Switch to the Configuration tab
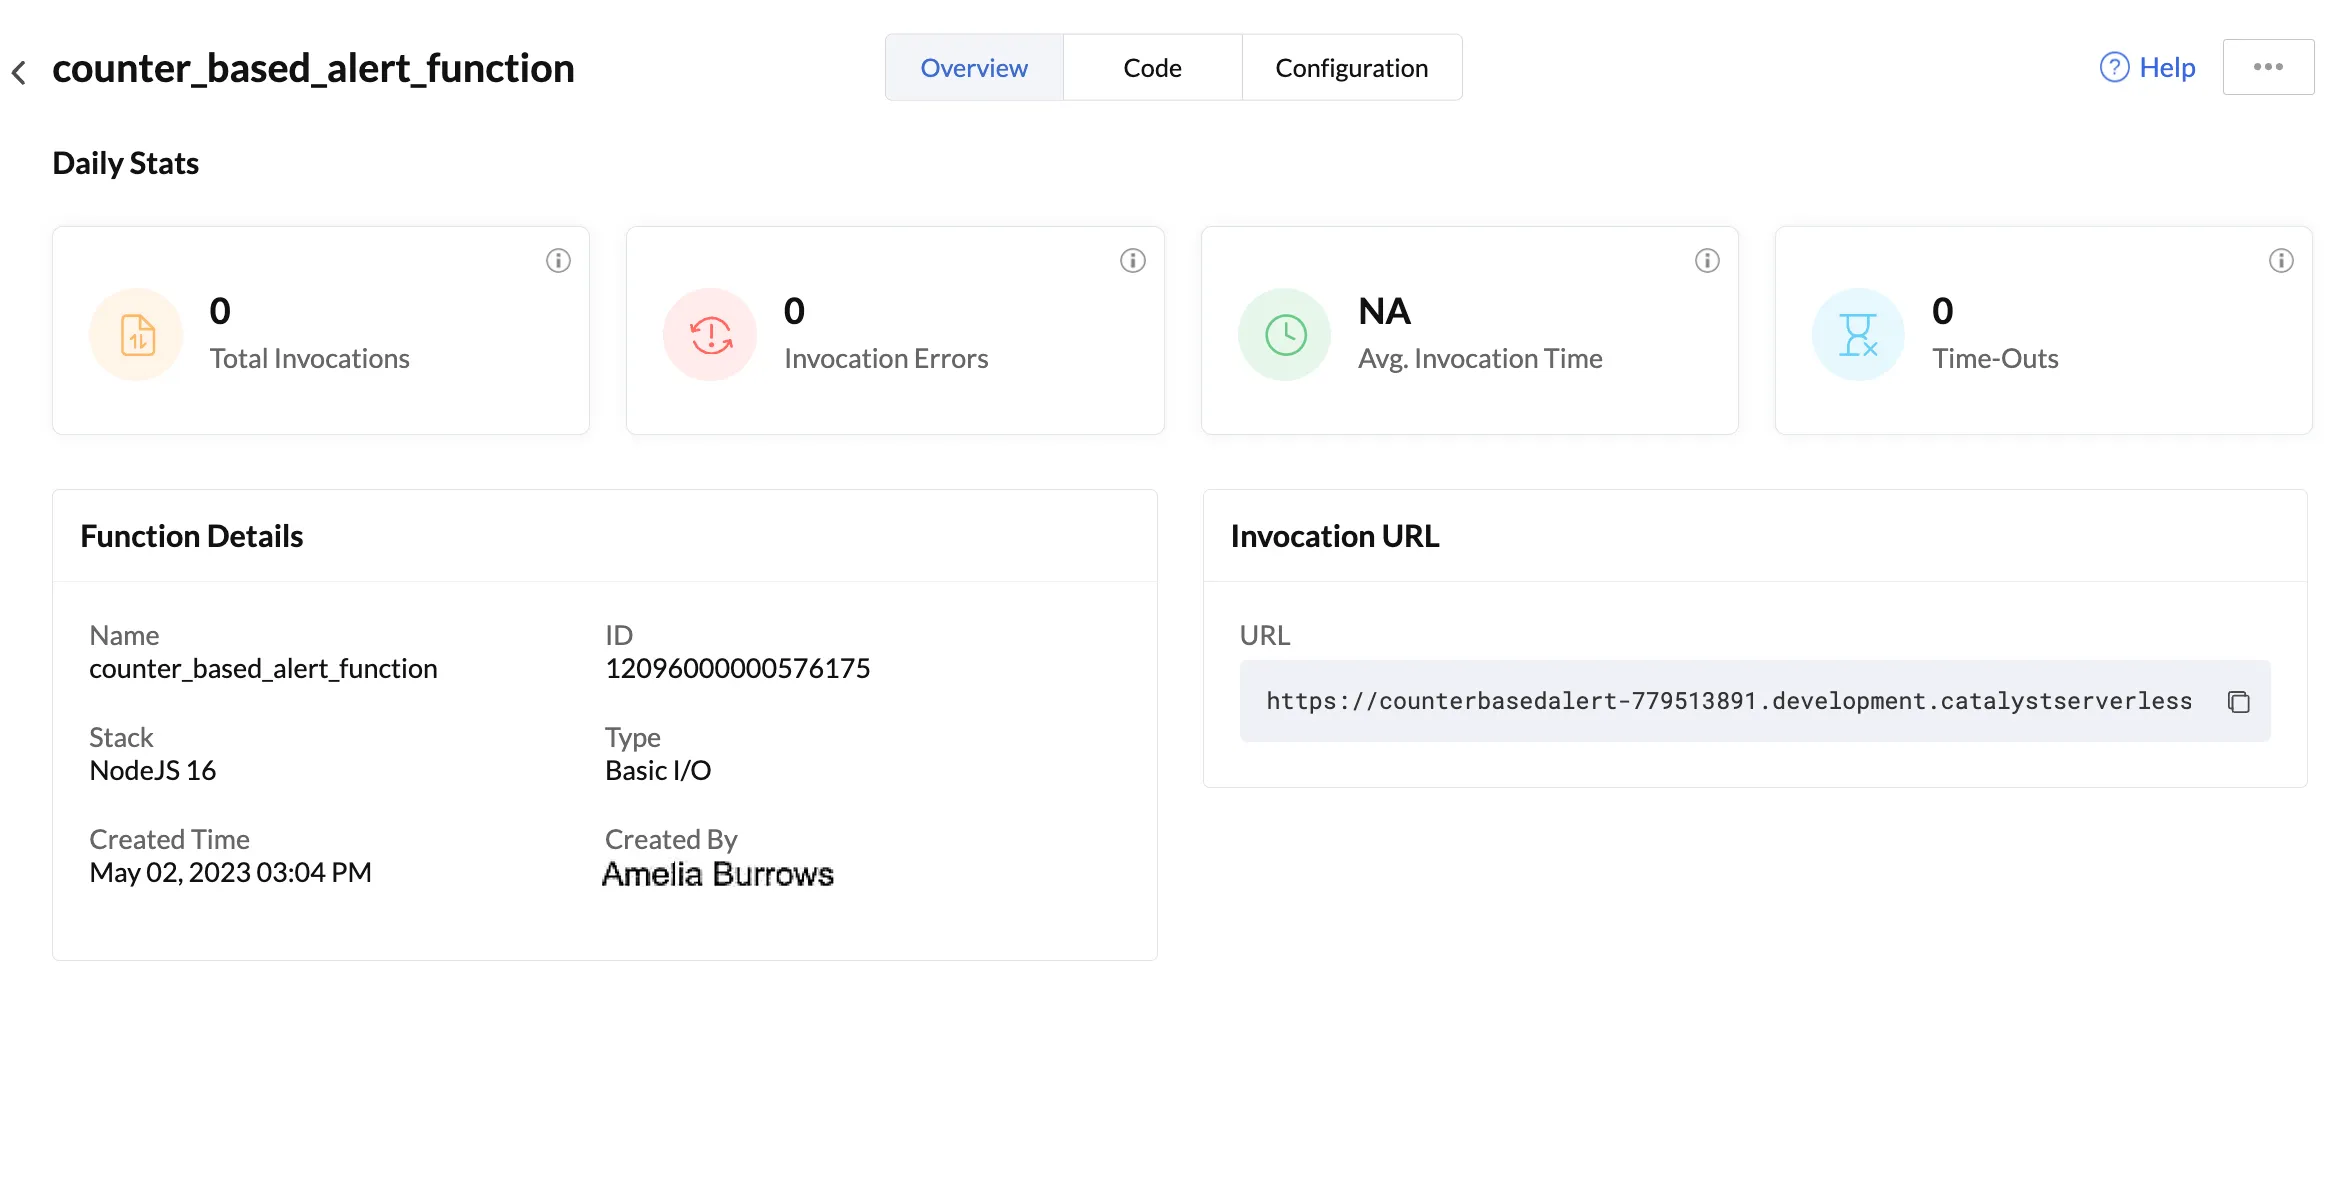Viewport: 2346px width, 1188px height. click(x=1351, y=68)
